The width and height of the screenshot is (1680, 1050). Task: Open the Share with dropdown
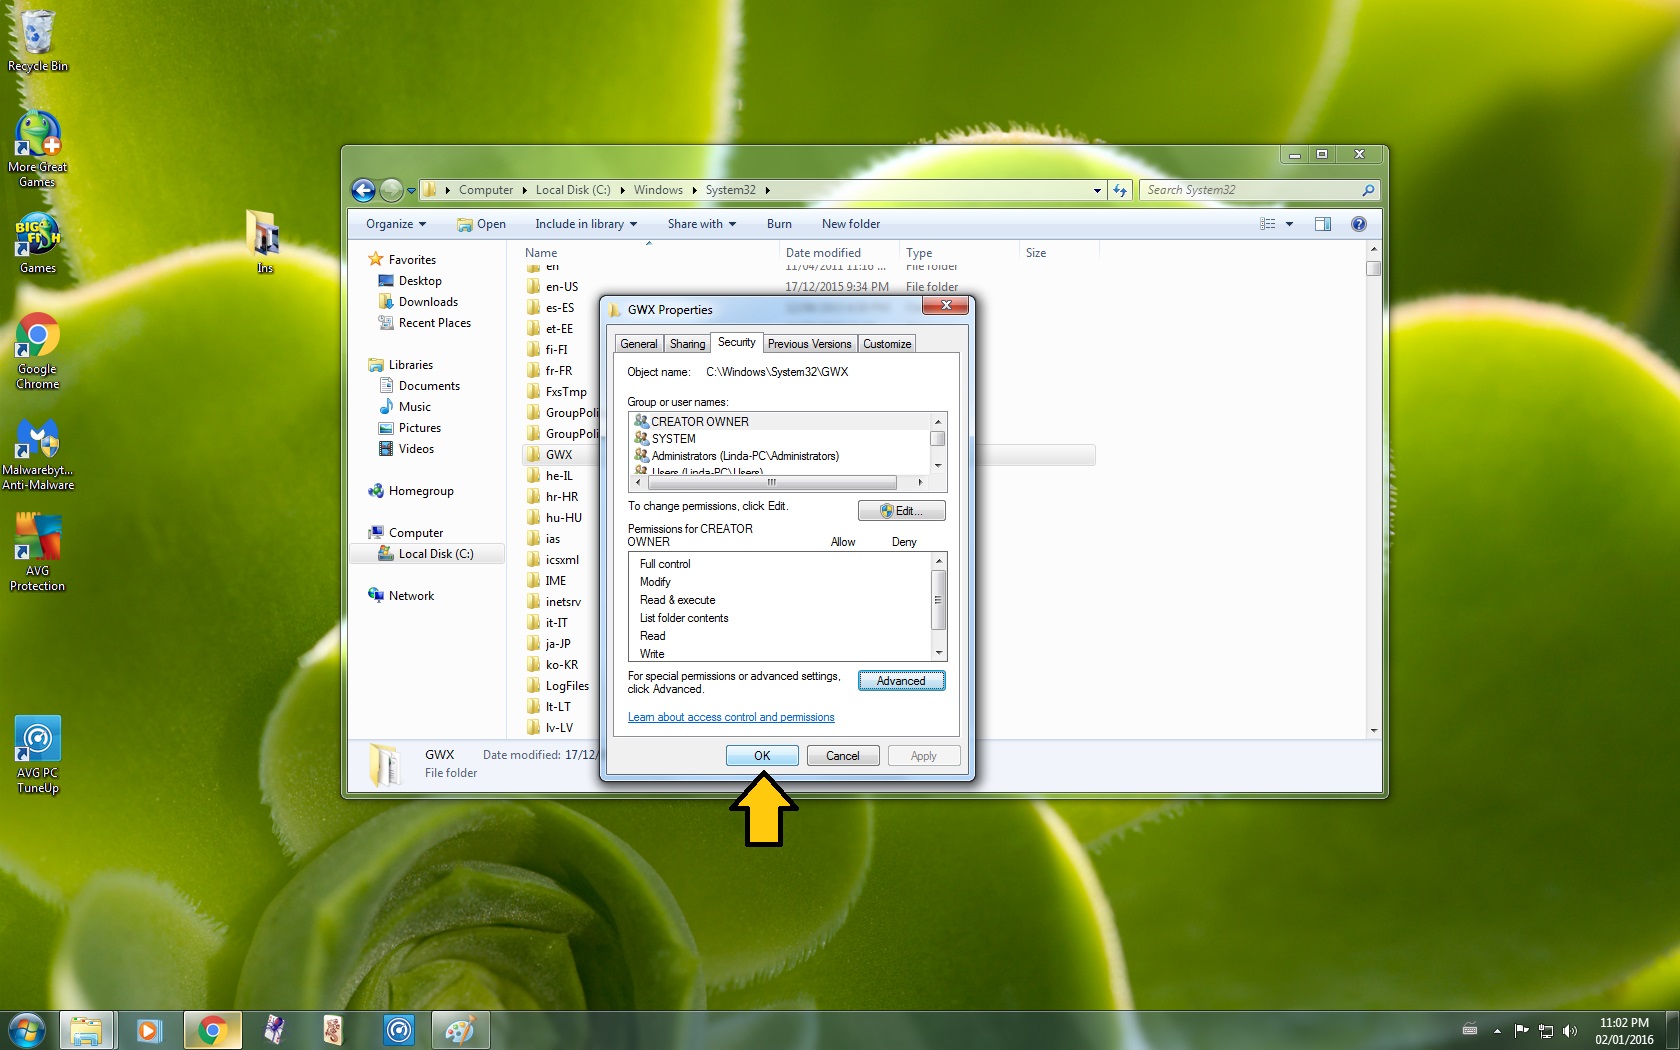point(702,224)
